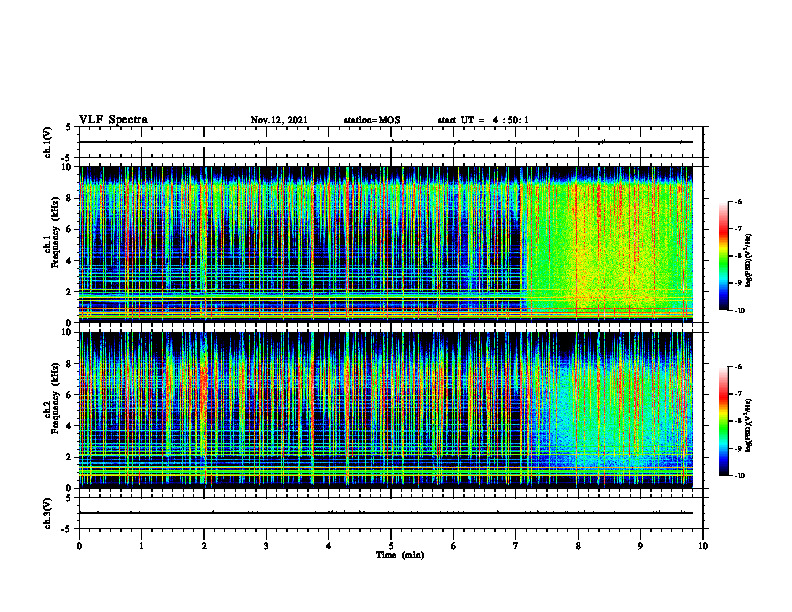Click the '4' kHz tick on ch.2 axis
Image resolution: width=792 pixels, height=612 pixels.
[x=70, y=426]
